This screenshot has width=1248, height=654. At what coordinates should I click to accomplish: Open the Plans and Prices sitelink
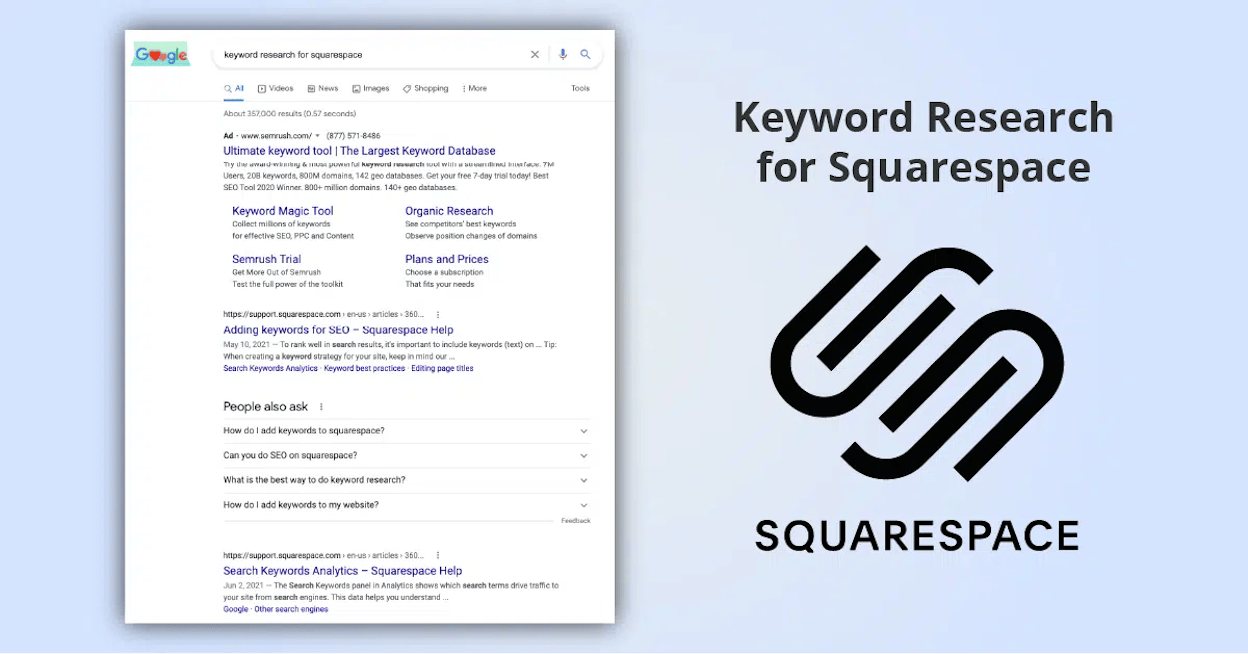pyautogui.click(x=447, y=259)
